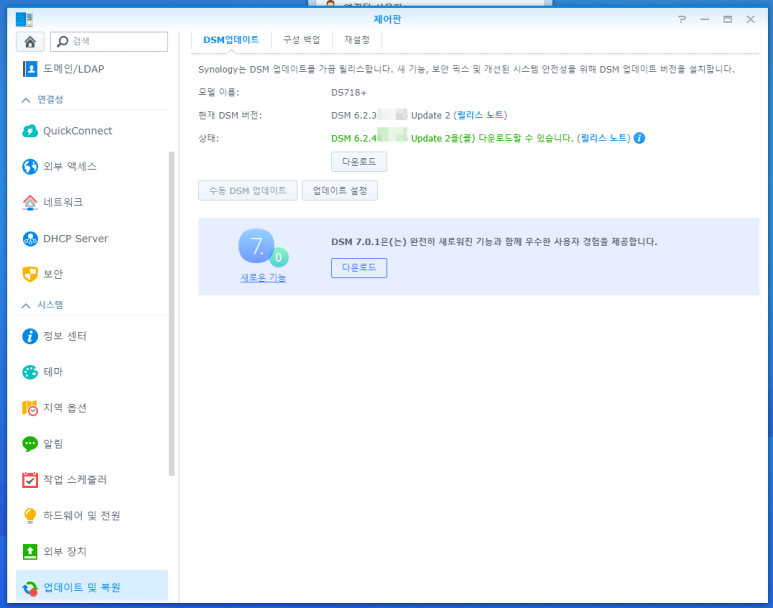Collapse the 연결성 section

[26, 100]
